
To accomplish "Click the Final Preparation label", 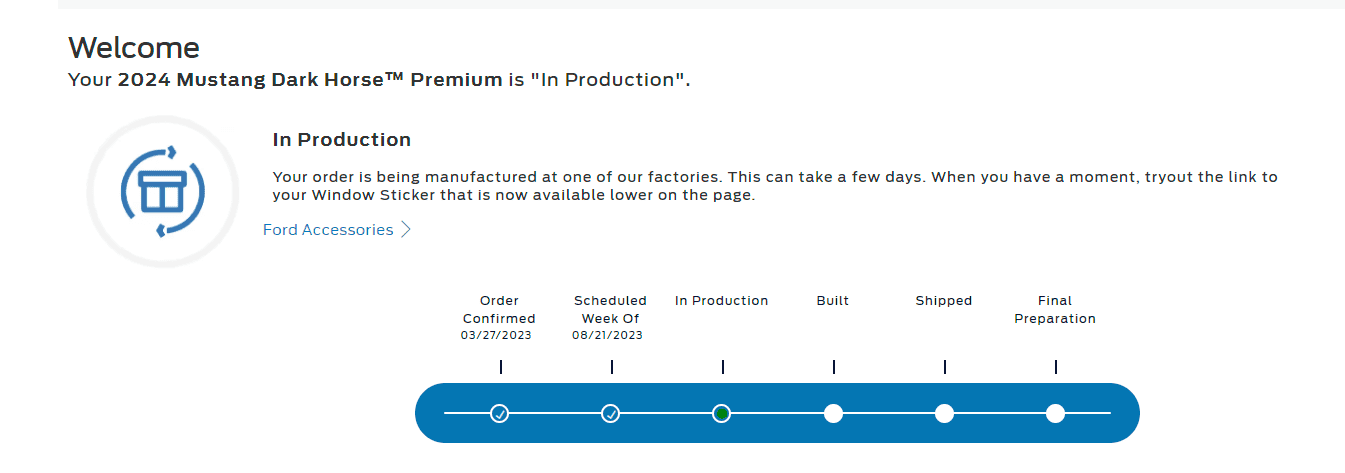I will click(x=1055, y=310).
